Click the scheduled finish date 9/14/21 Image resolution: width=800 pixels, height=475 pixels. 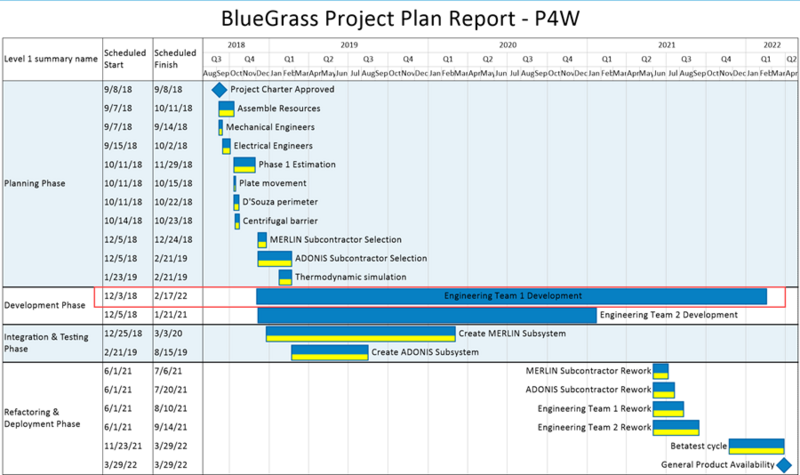pos(171,428)
